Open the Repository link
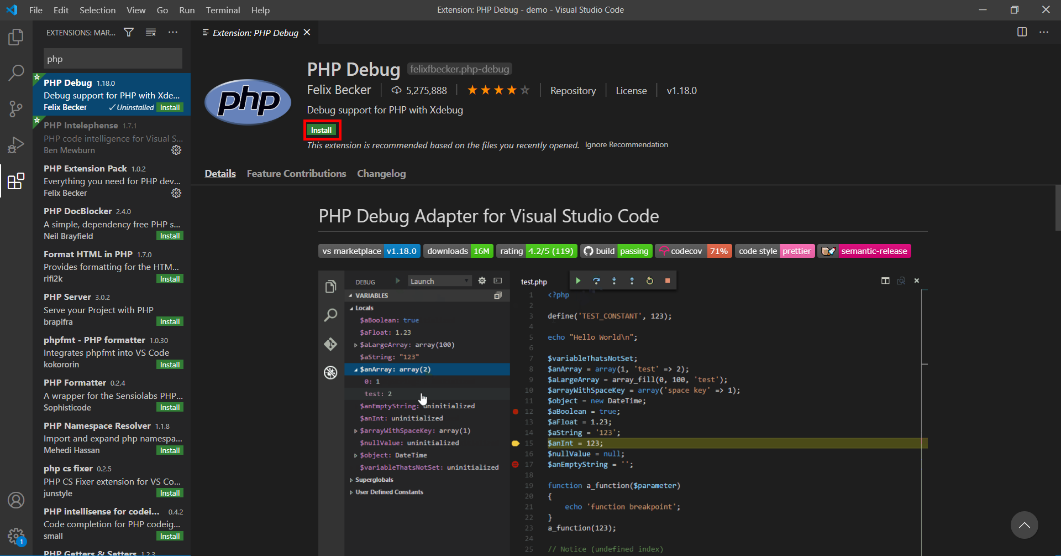 573,91
